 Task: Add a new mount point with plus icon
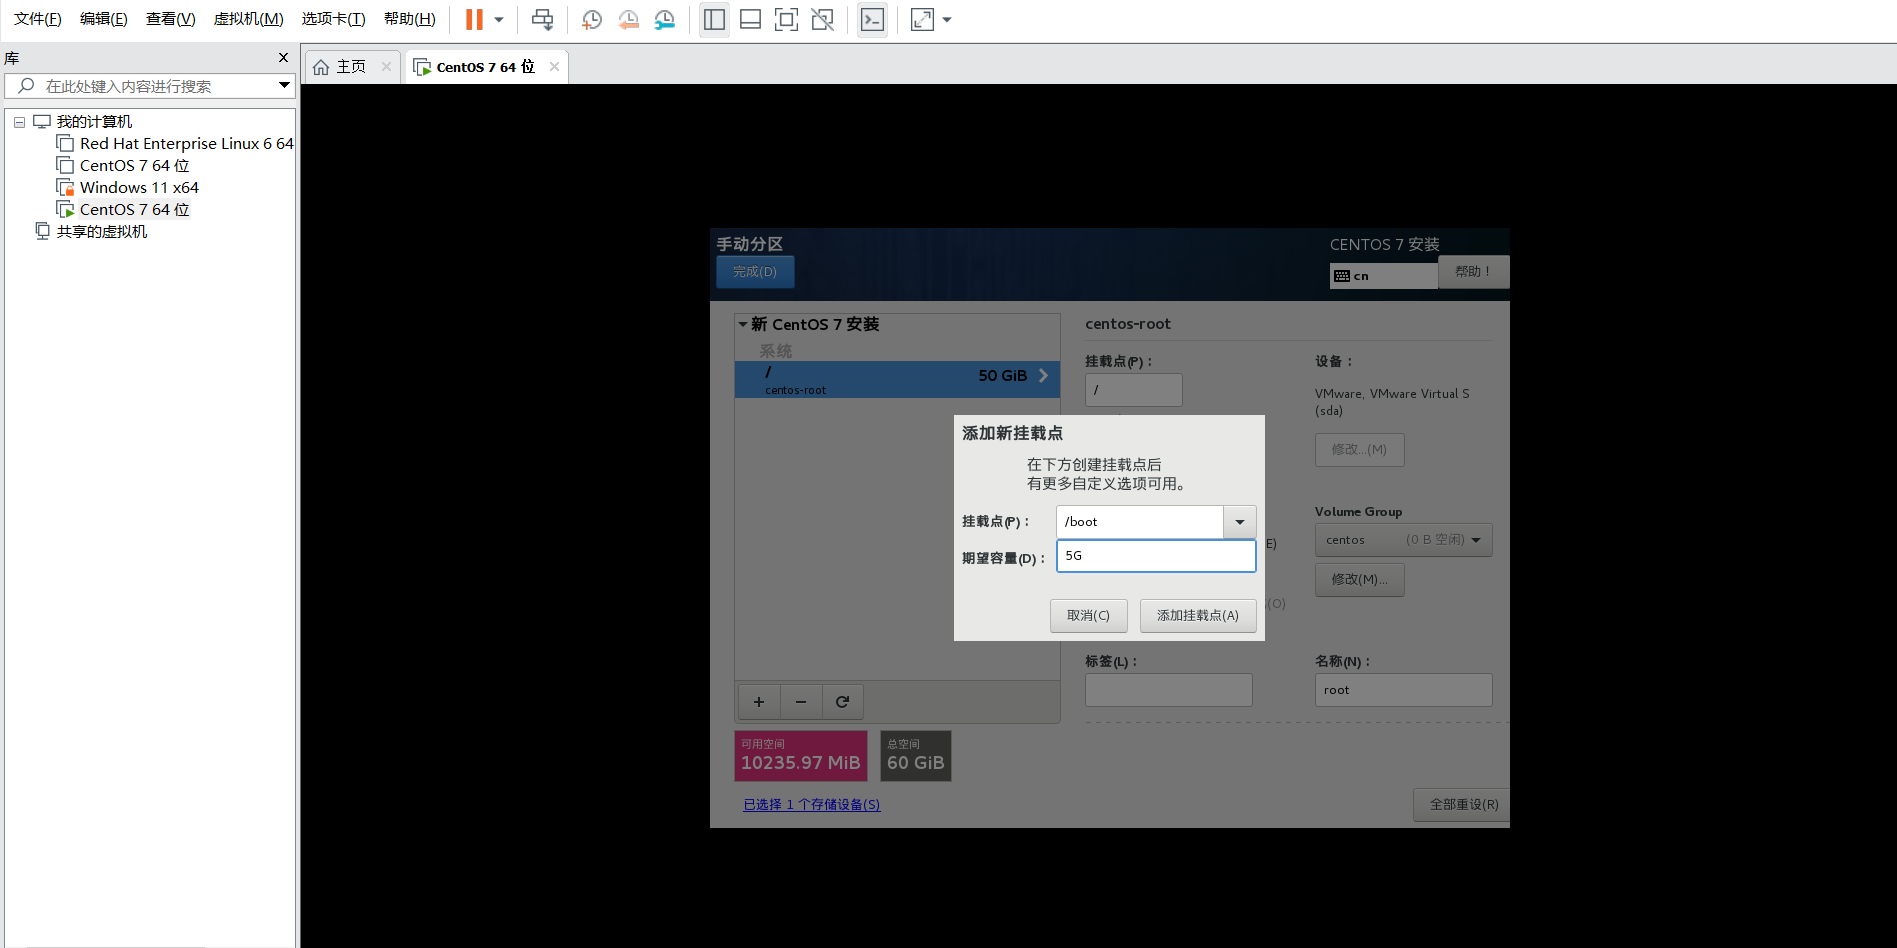[759, 702]
